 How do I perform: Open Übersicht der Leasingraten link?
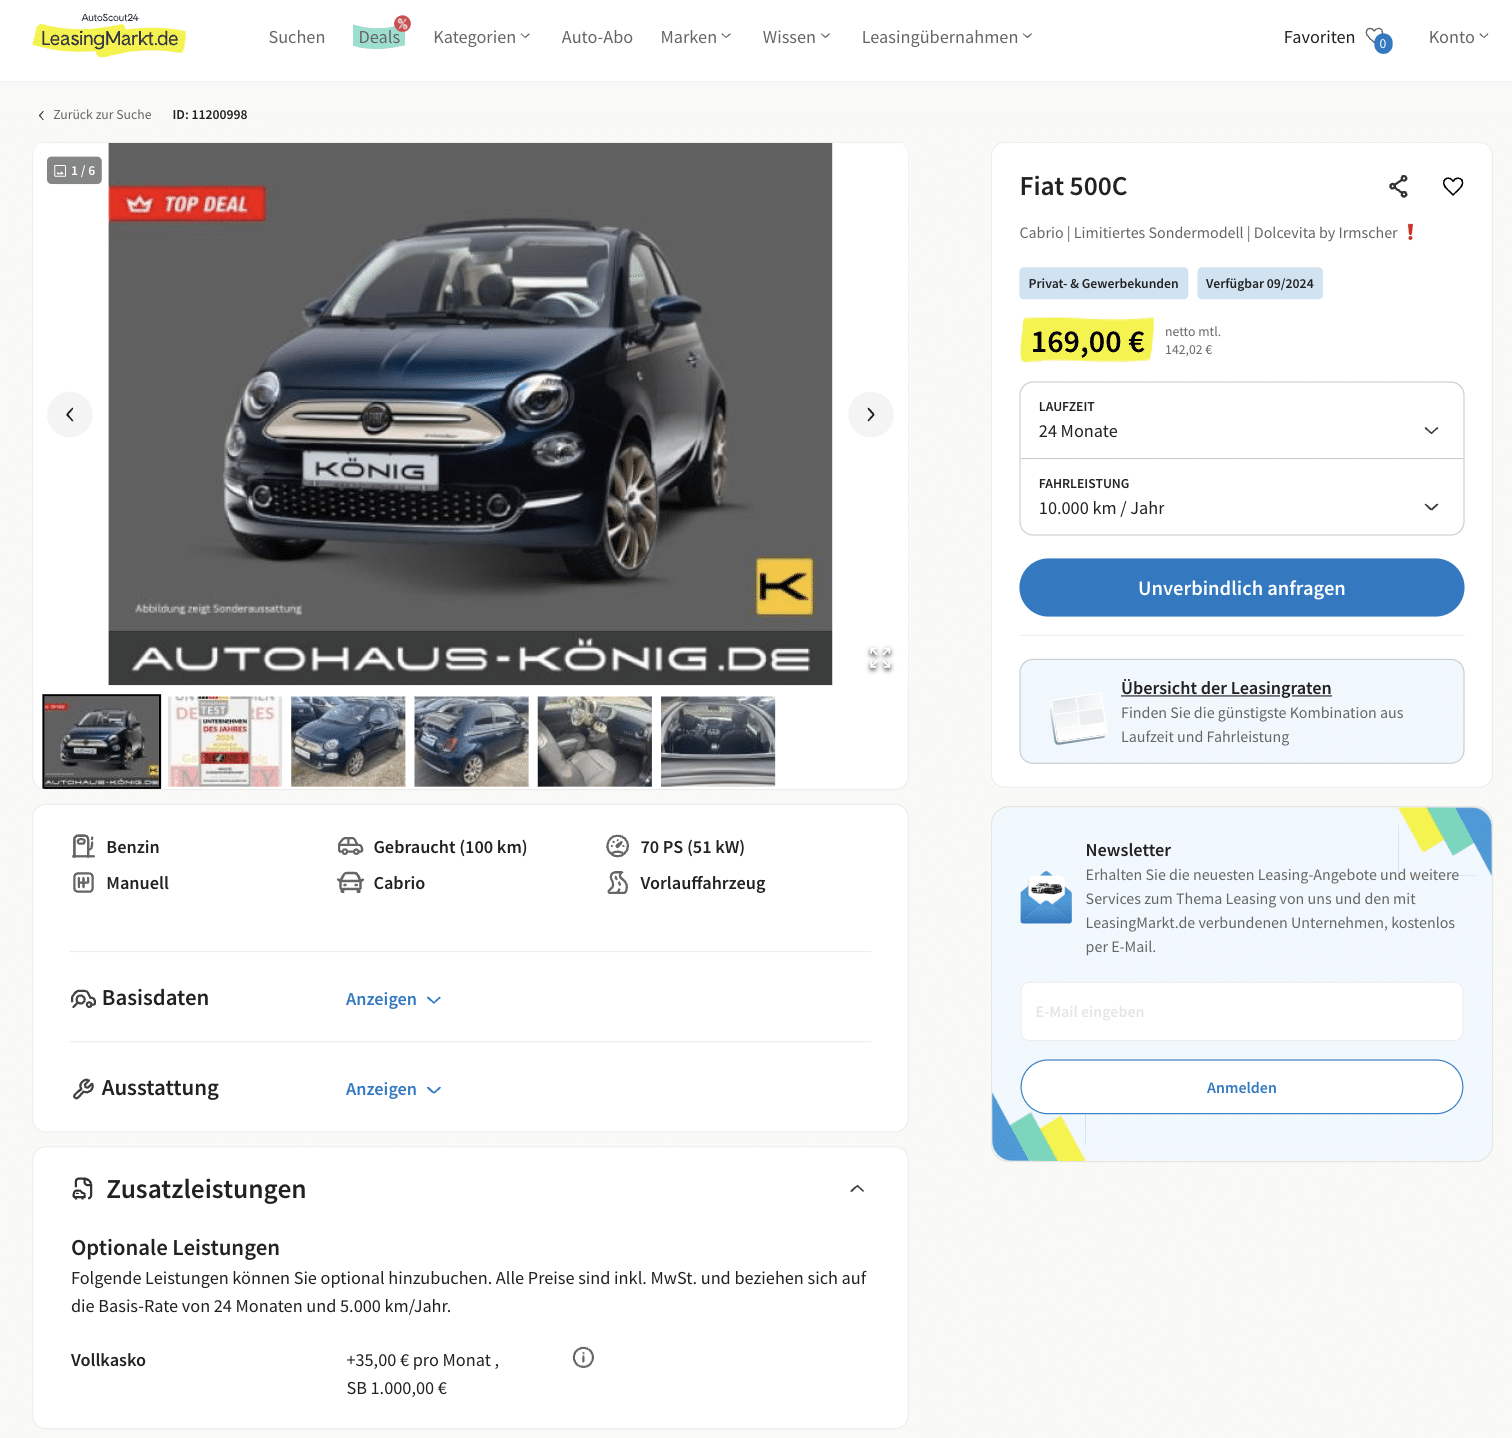point(1225,688)
